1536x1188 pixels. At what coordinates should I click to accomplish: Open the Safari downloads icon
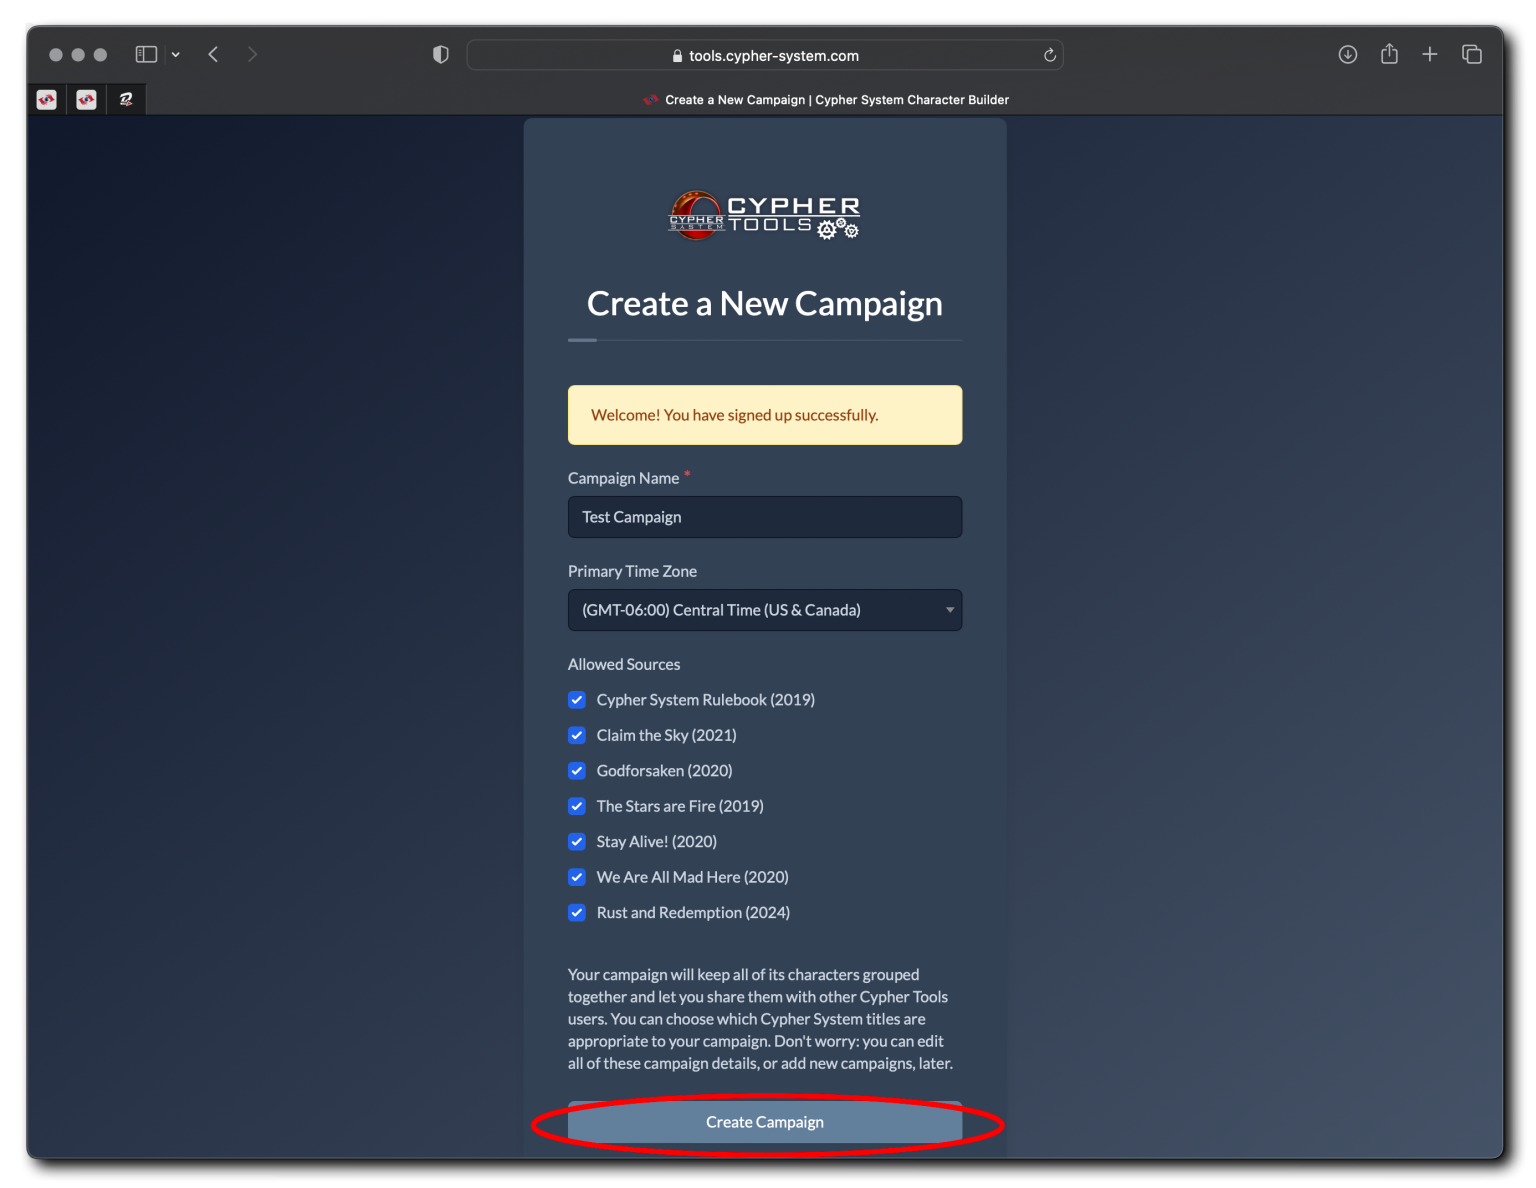click(1347, 55)
